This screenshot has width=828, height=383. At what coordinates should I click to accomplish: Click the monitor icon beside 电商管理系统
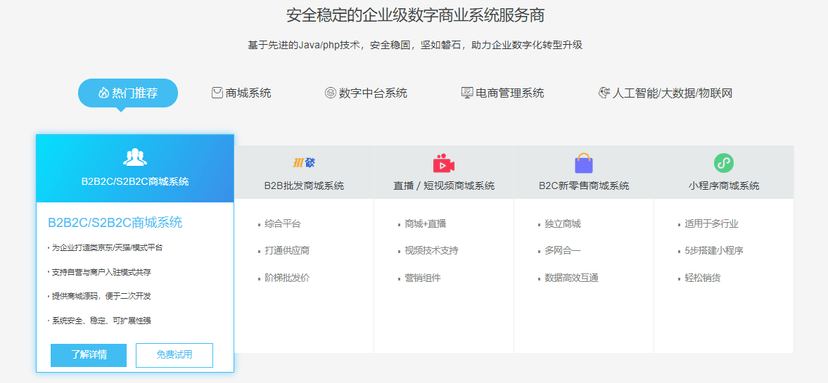point(467,94)
